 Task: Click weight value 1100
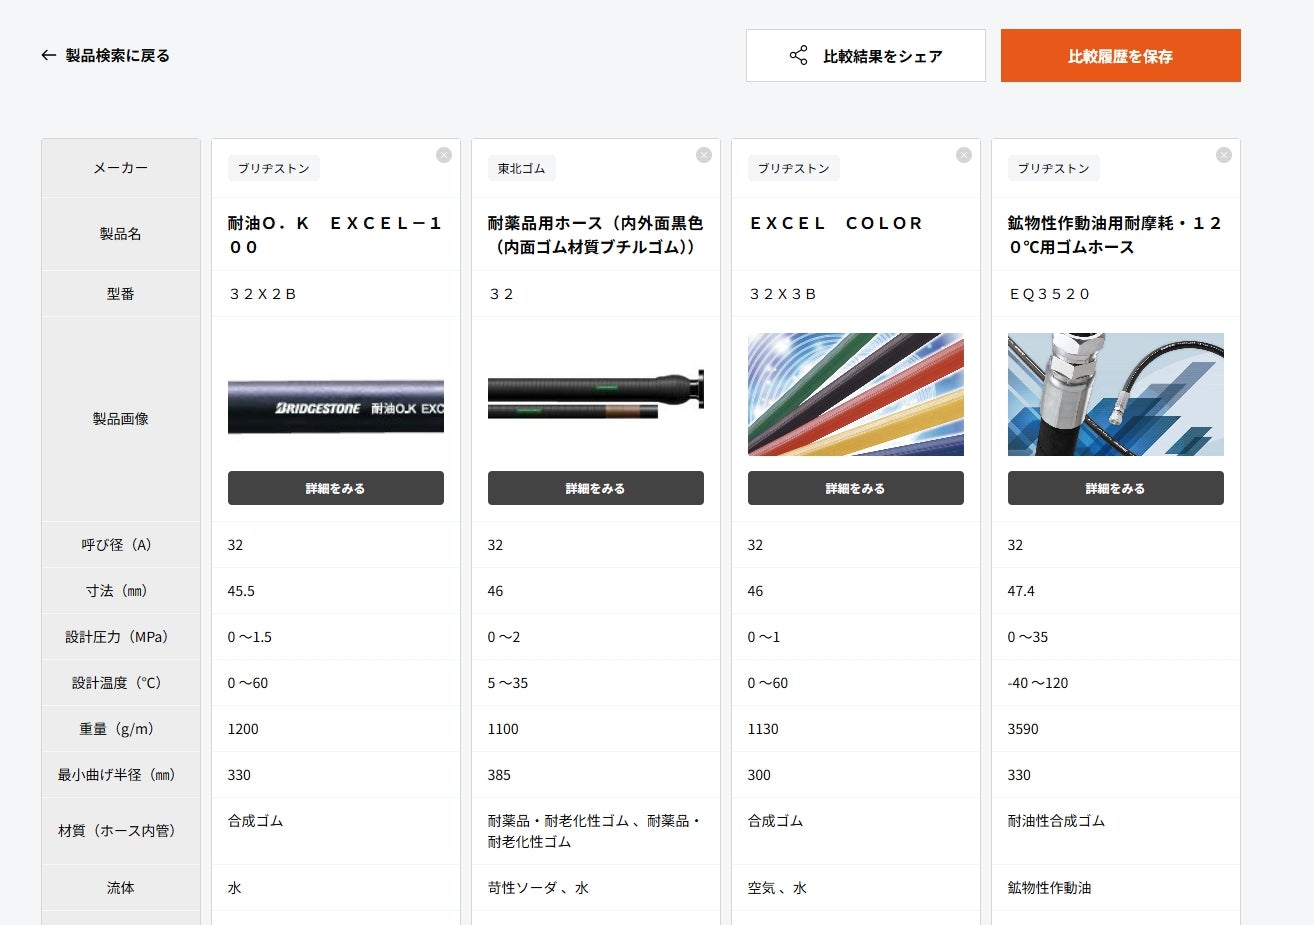503,729
